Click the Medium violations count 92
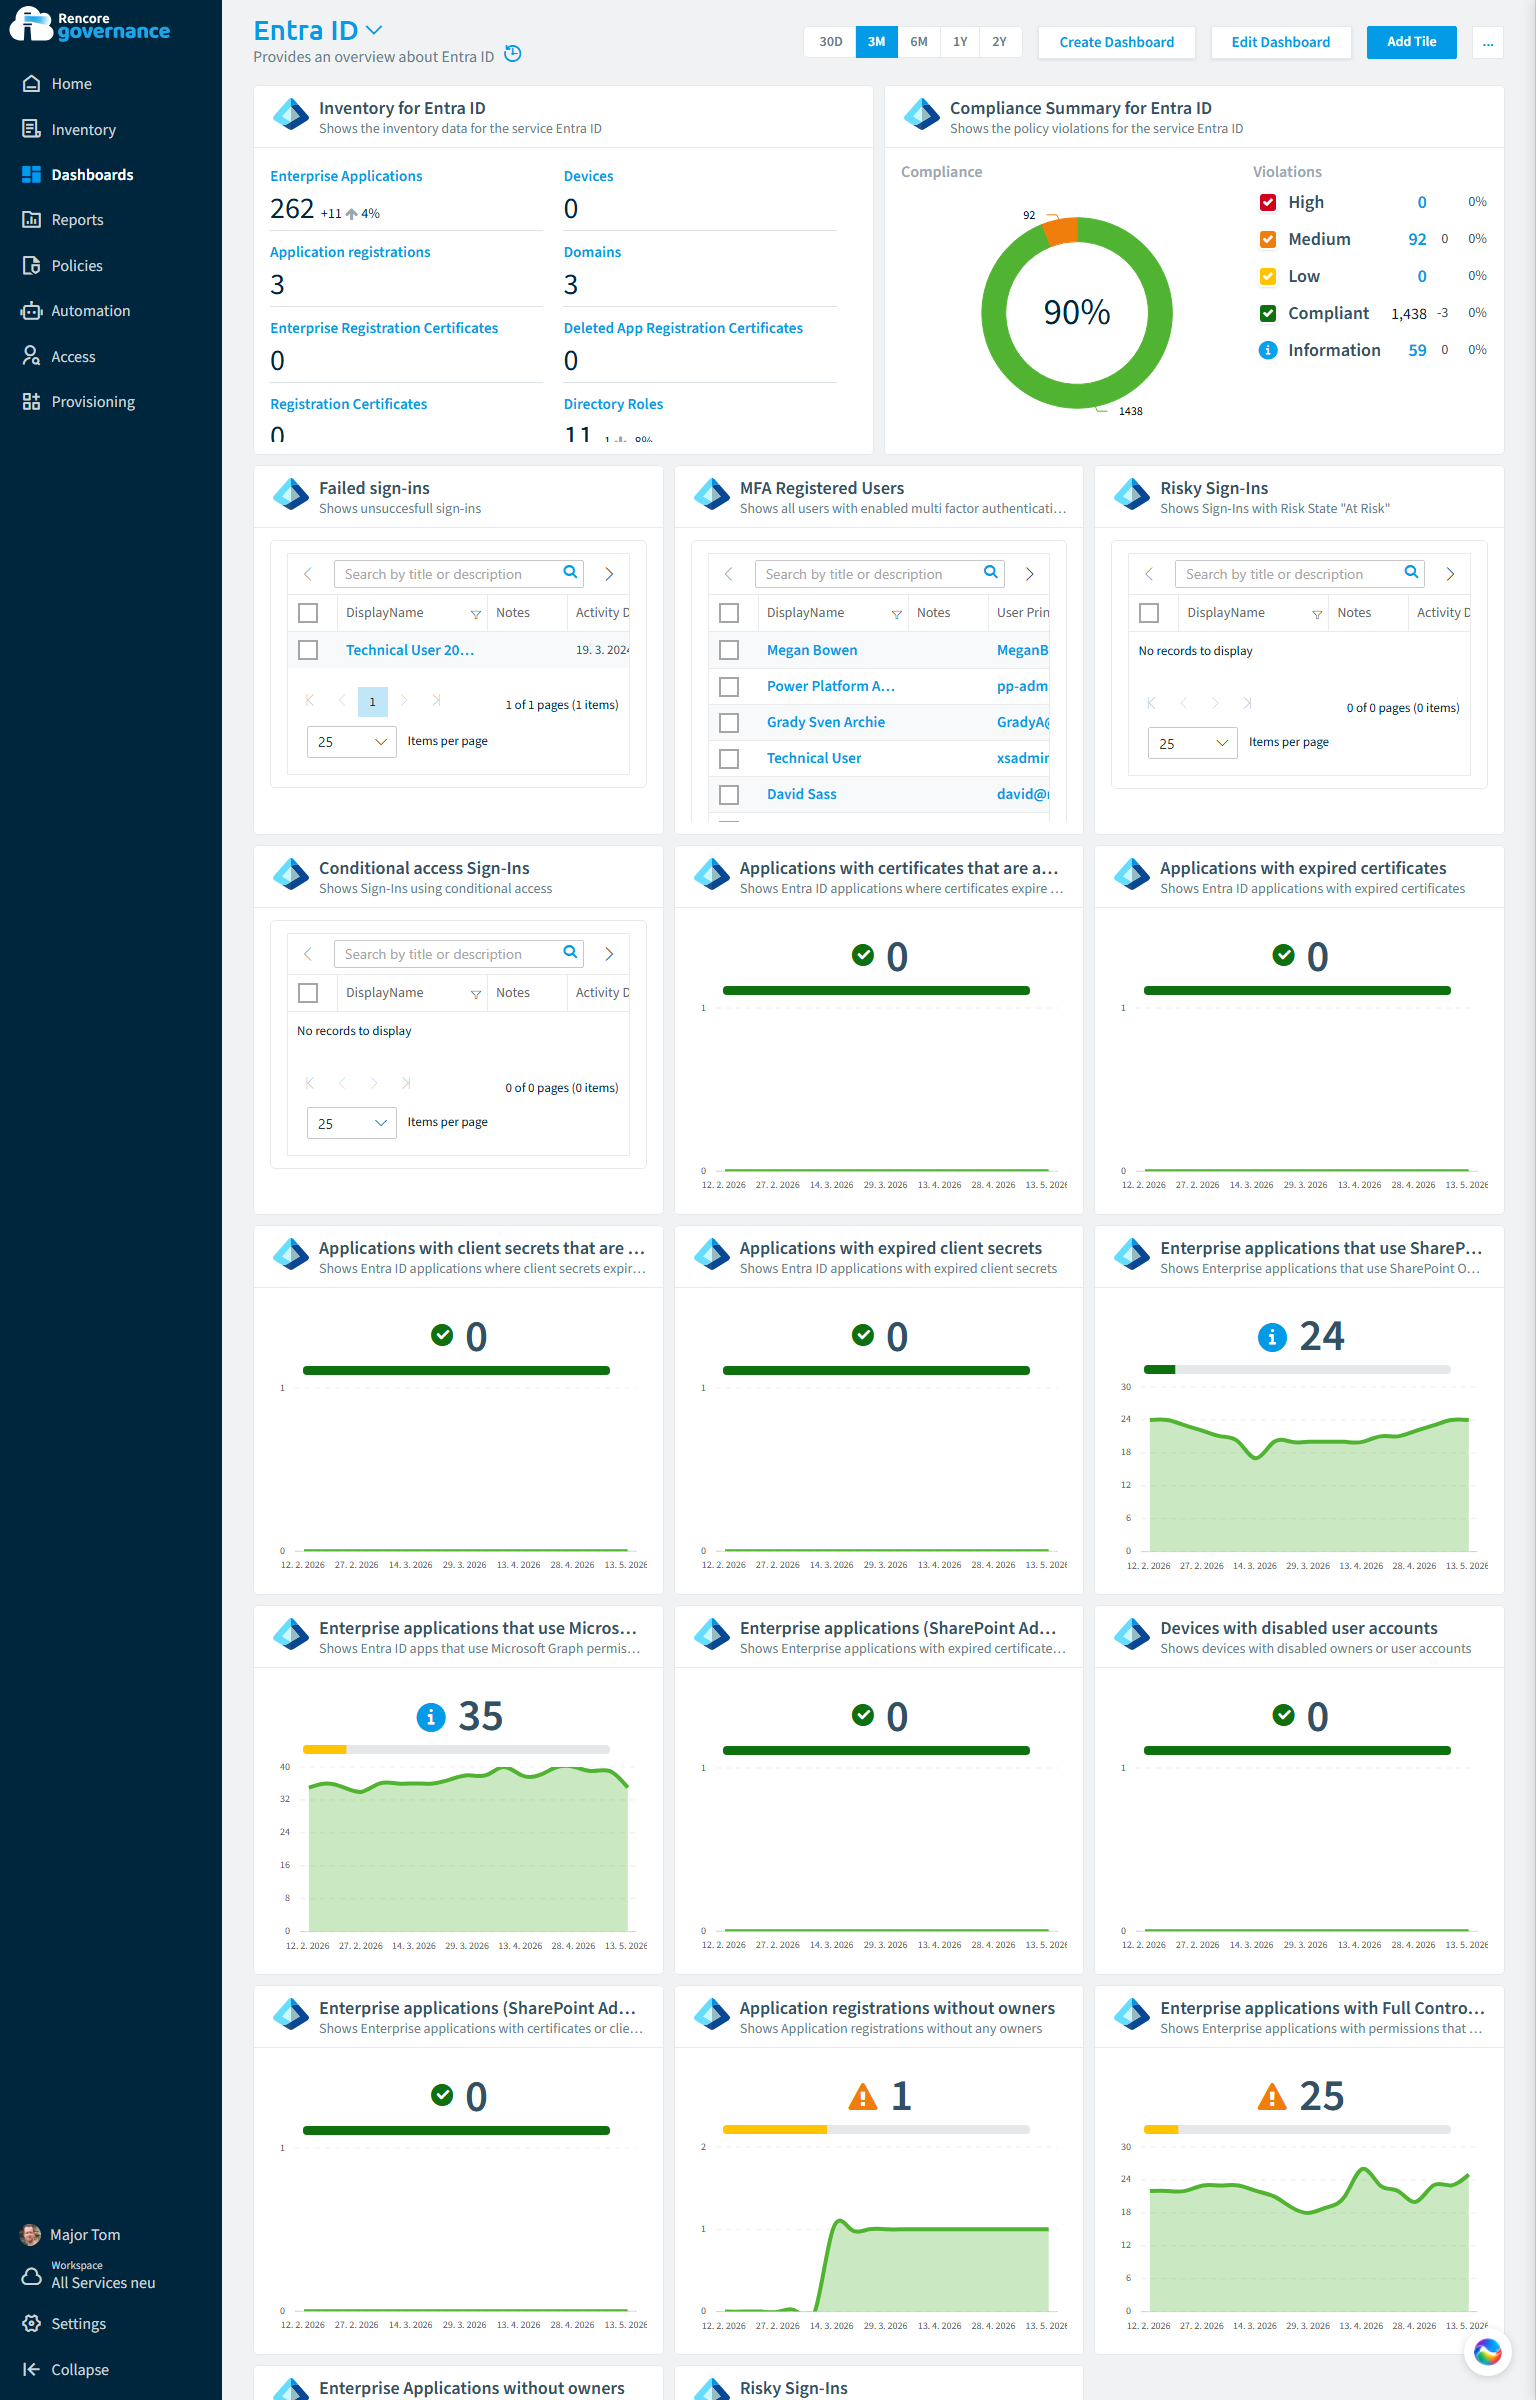The height and width of the screenshot is (2400, 1536). pos(1417,240)
